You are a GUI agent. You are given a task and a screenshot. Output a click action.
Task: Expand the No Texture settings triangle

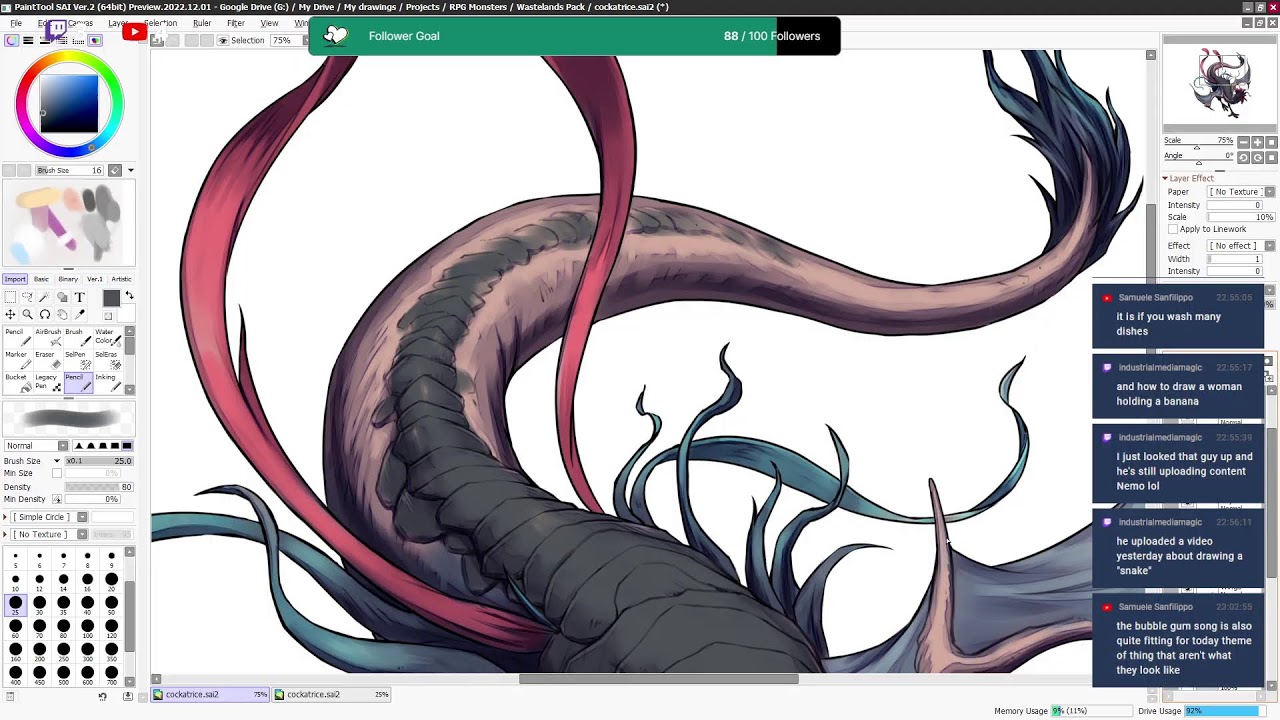point(6,534)
